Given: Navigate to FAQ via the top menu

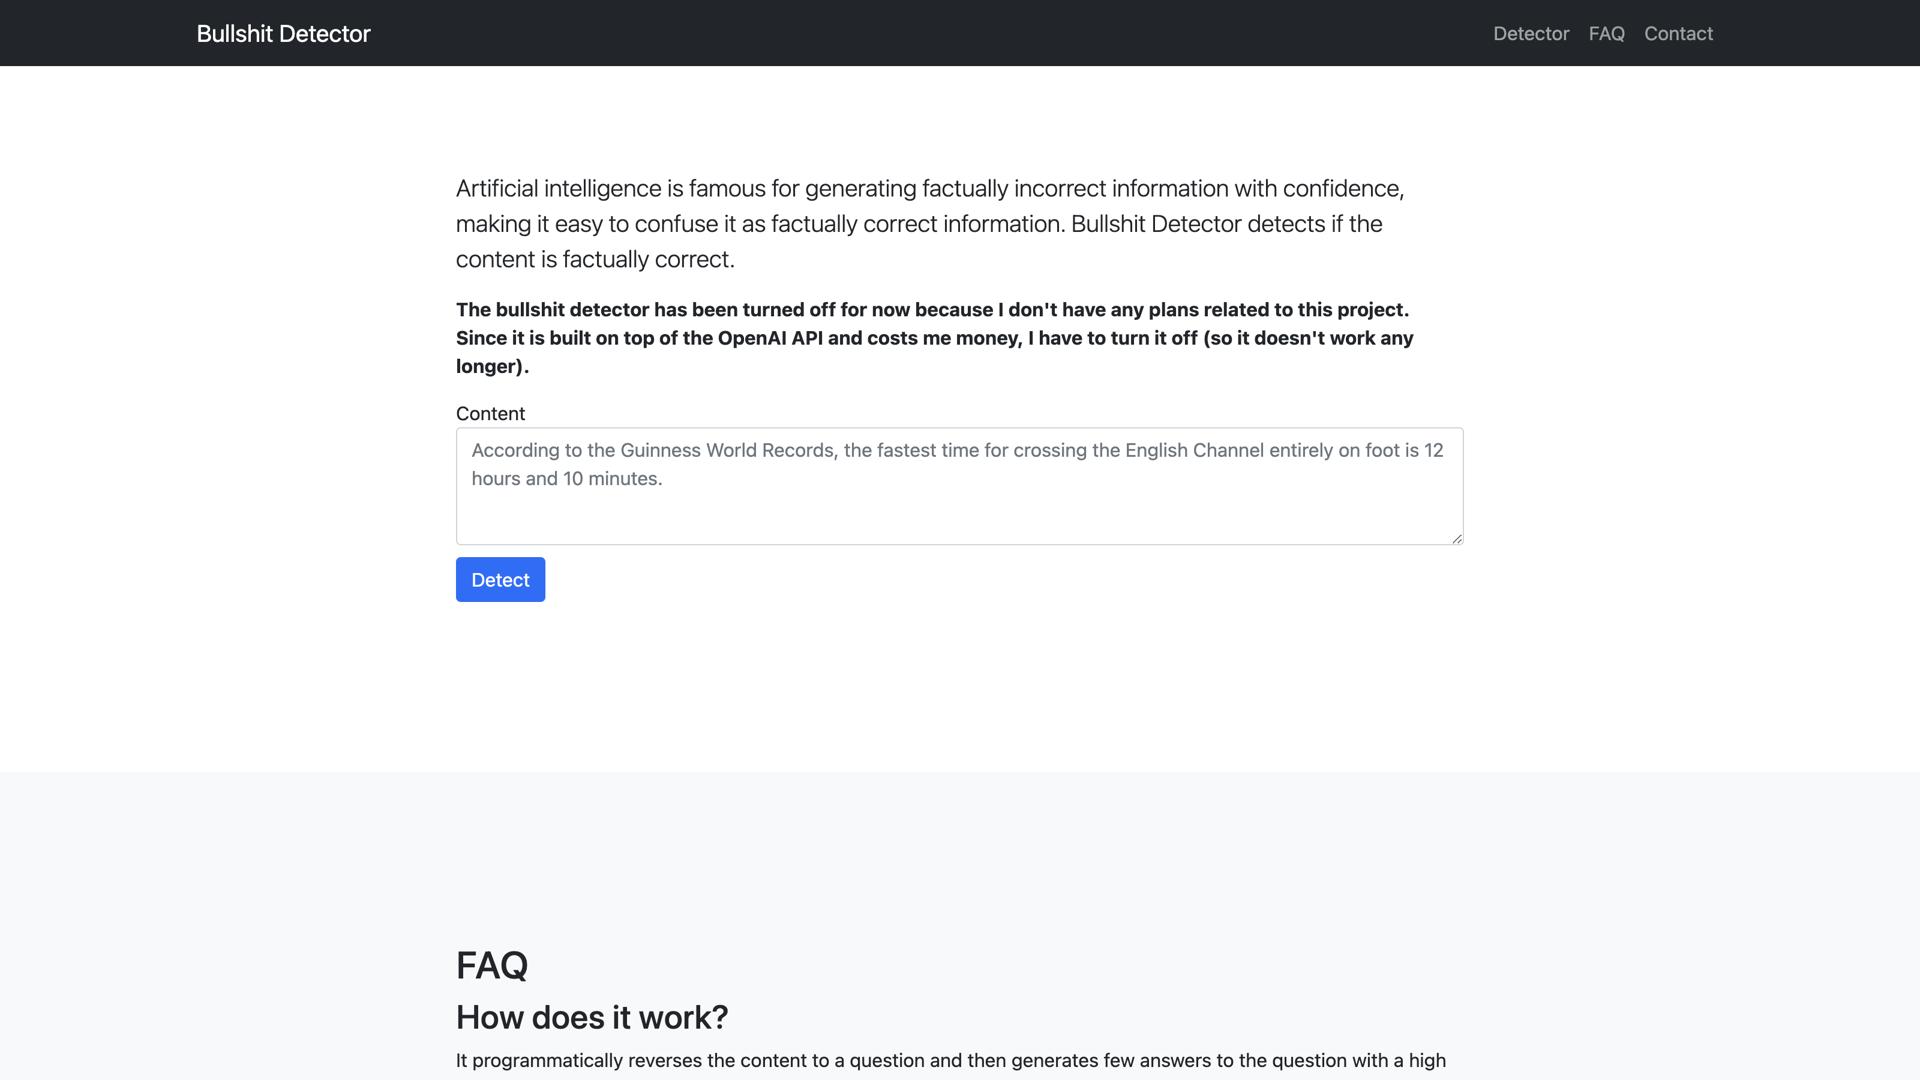Looking at the screenshot, I should tap(1606, 33).
